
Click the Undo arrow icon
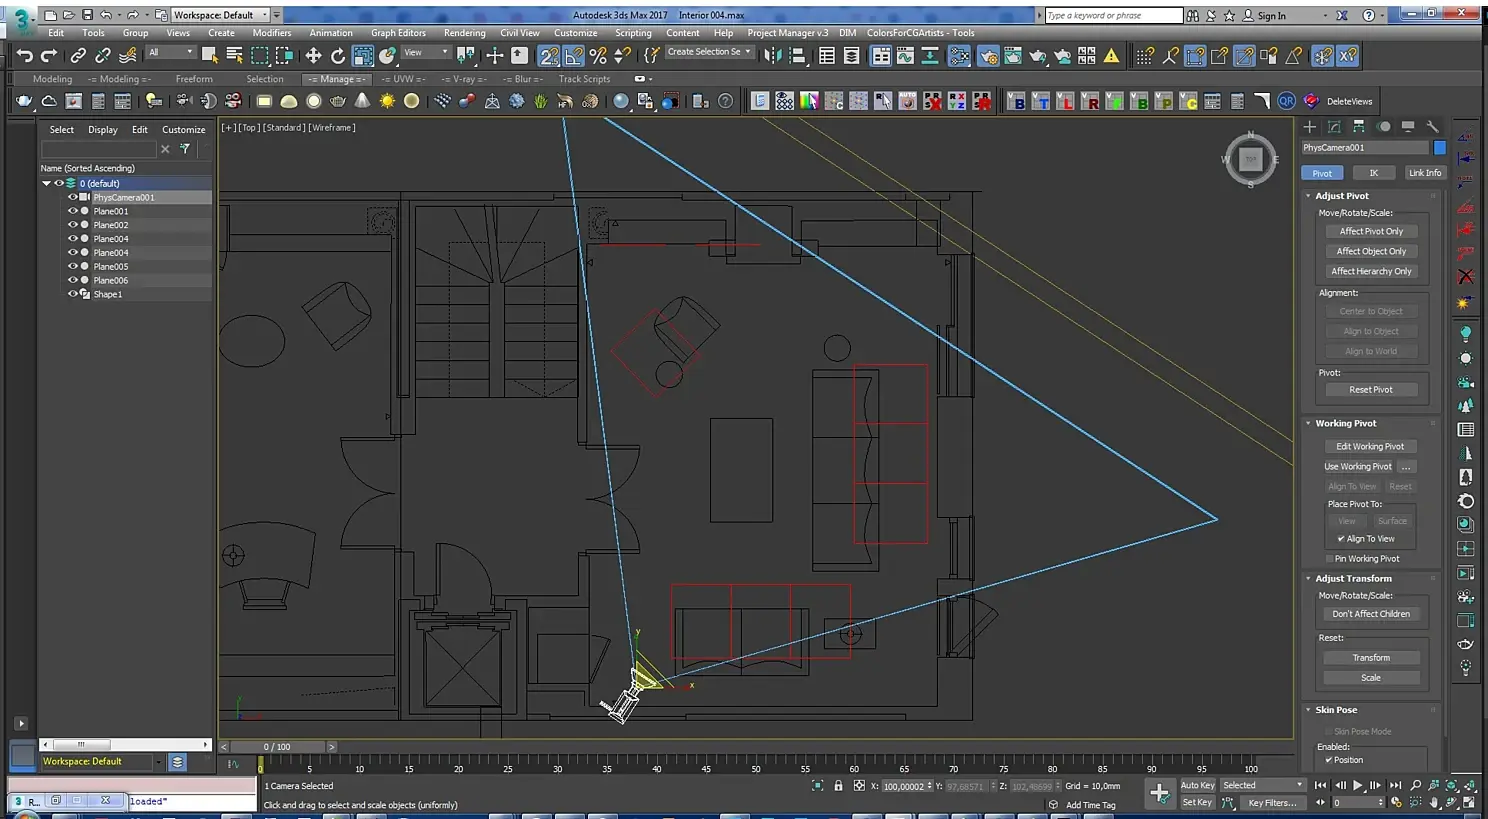coord(24,56)
